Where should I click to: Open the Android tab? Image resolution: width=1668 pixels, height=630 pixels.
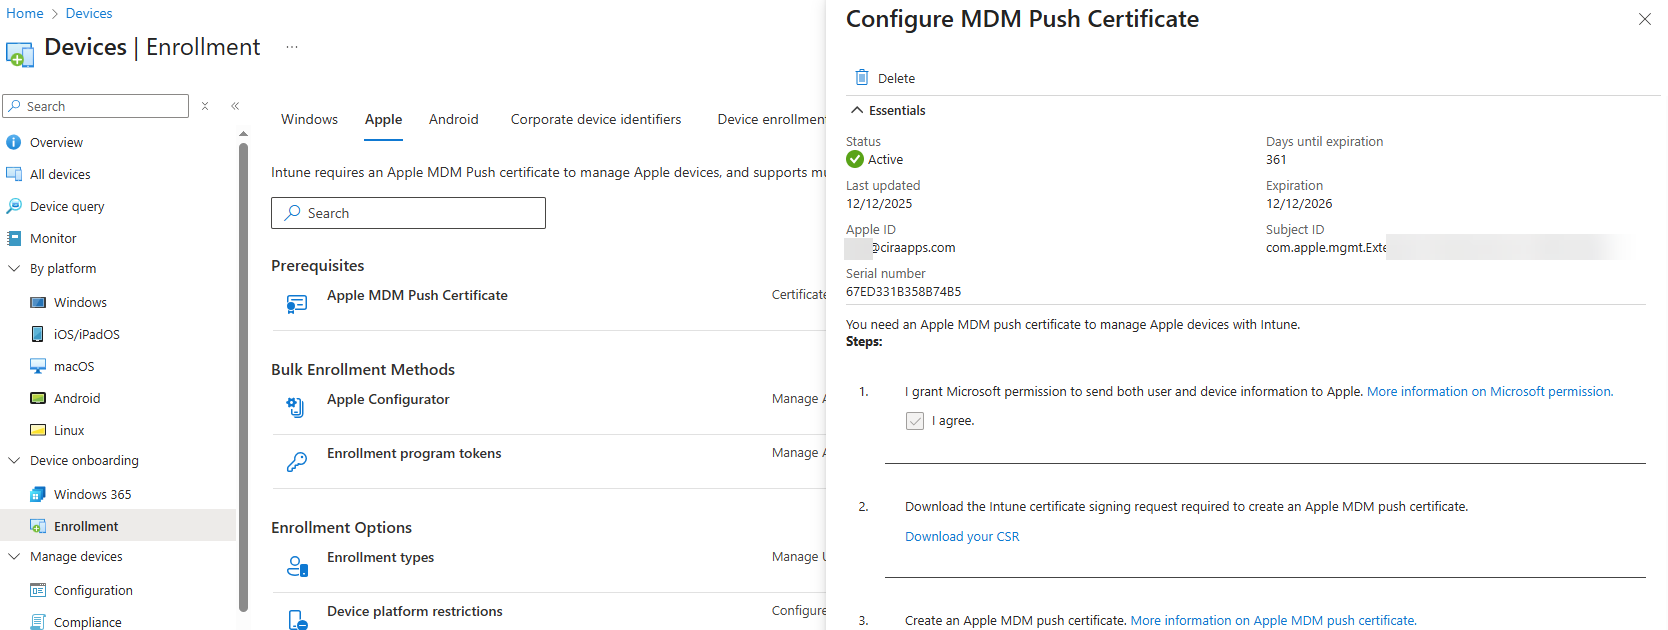pyautogui.click(x=453, y=119)
